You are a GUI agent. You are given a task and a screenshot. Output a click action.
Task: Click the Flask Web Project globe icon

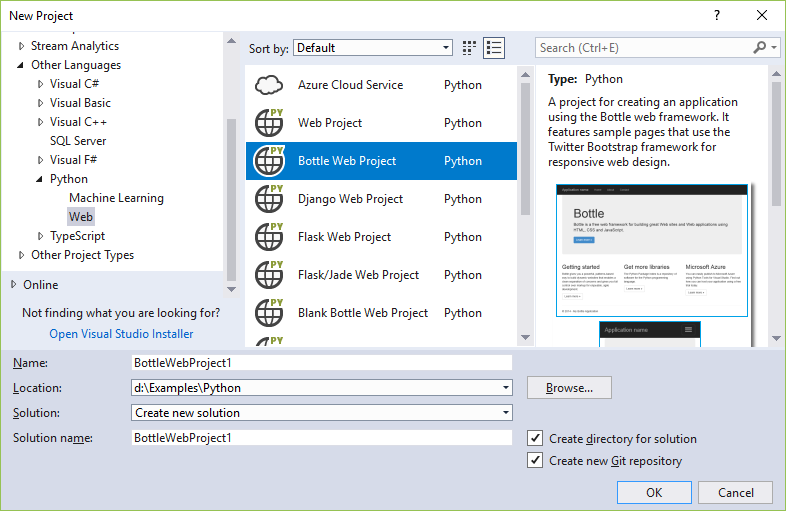269,237
